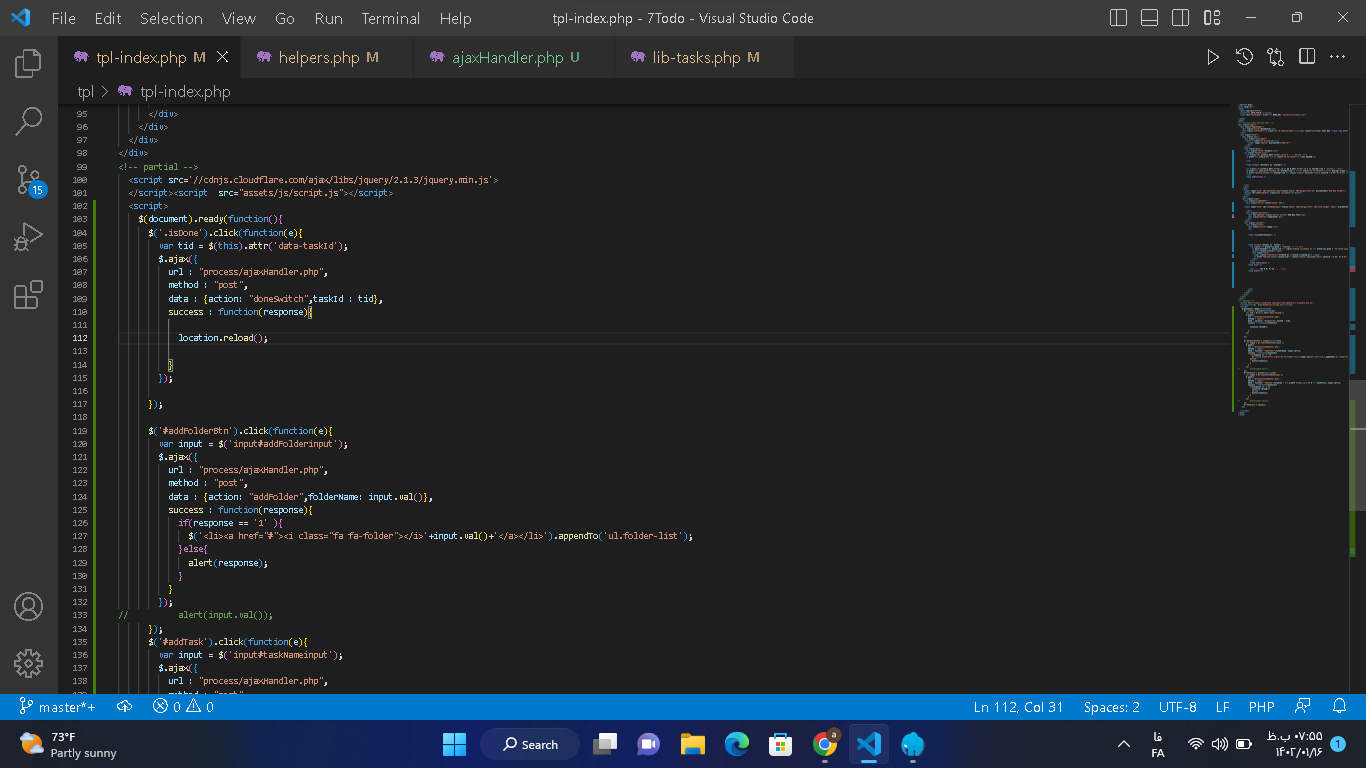Open the Accounts menu icon
Image resolution: width=1366 pixels, height=768 pixels.
28,606
